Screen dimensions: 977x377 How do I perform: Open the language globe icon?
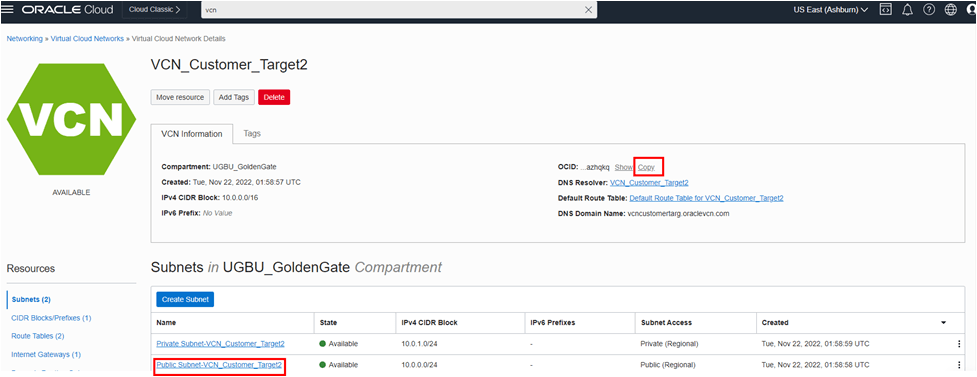(x=951, y=10)
